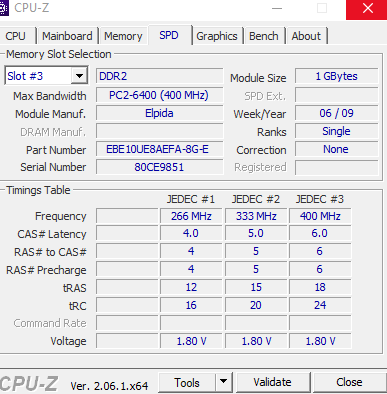This screenshot has height=394, width=387.
Task: Open the Tools button dropdown arrow
Action: [x=224, y=382]
